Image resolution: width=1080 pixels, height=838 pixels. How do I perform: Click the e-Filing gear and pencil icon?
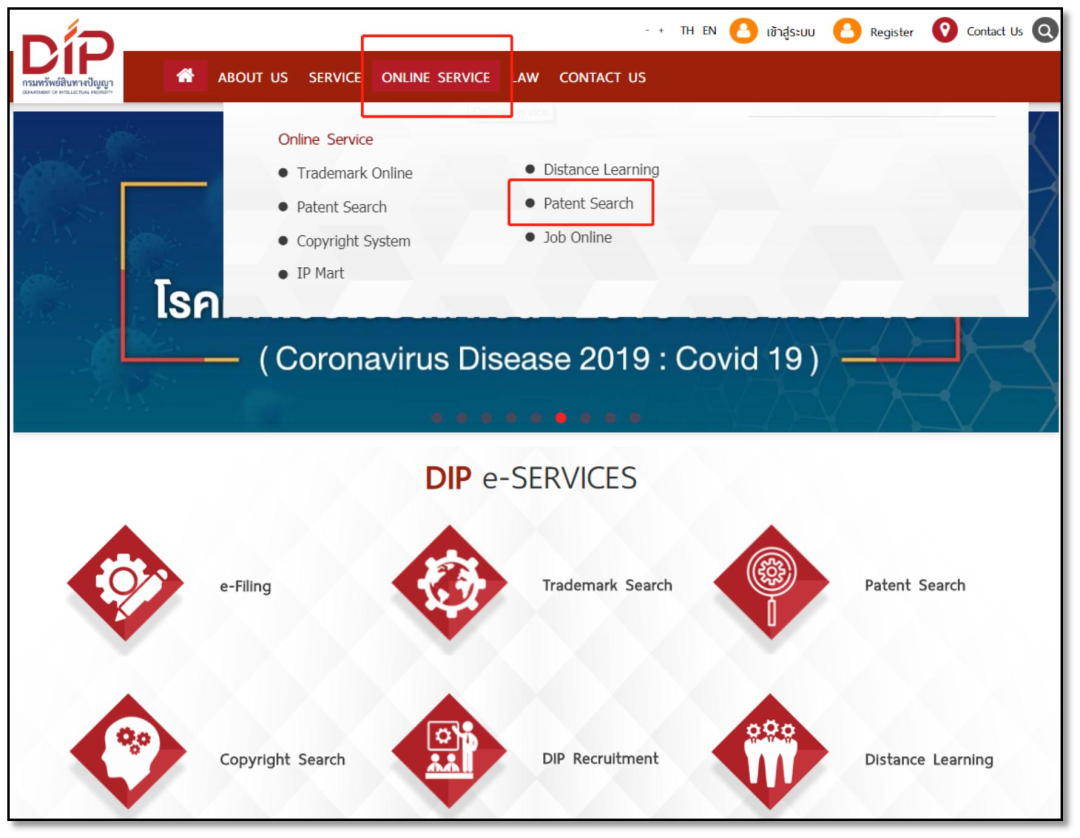(125, 584)
